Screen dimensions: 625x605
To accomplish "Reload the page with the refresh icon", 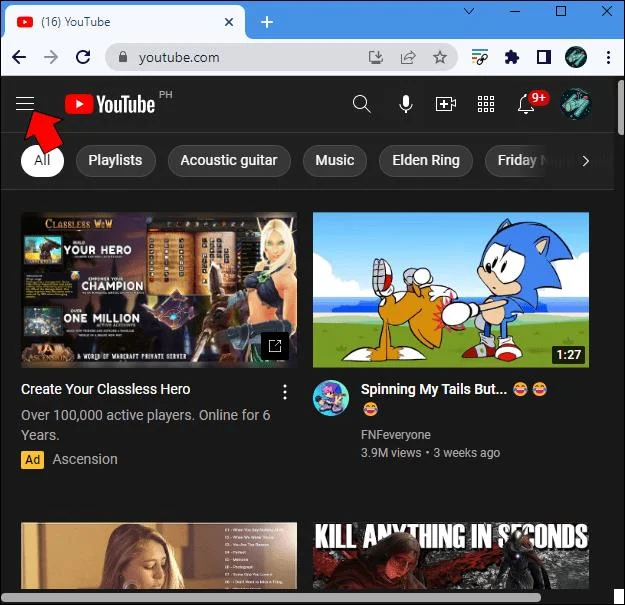I will (83, 57).
